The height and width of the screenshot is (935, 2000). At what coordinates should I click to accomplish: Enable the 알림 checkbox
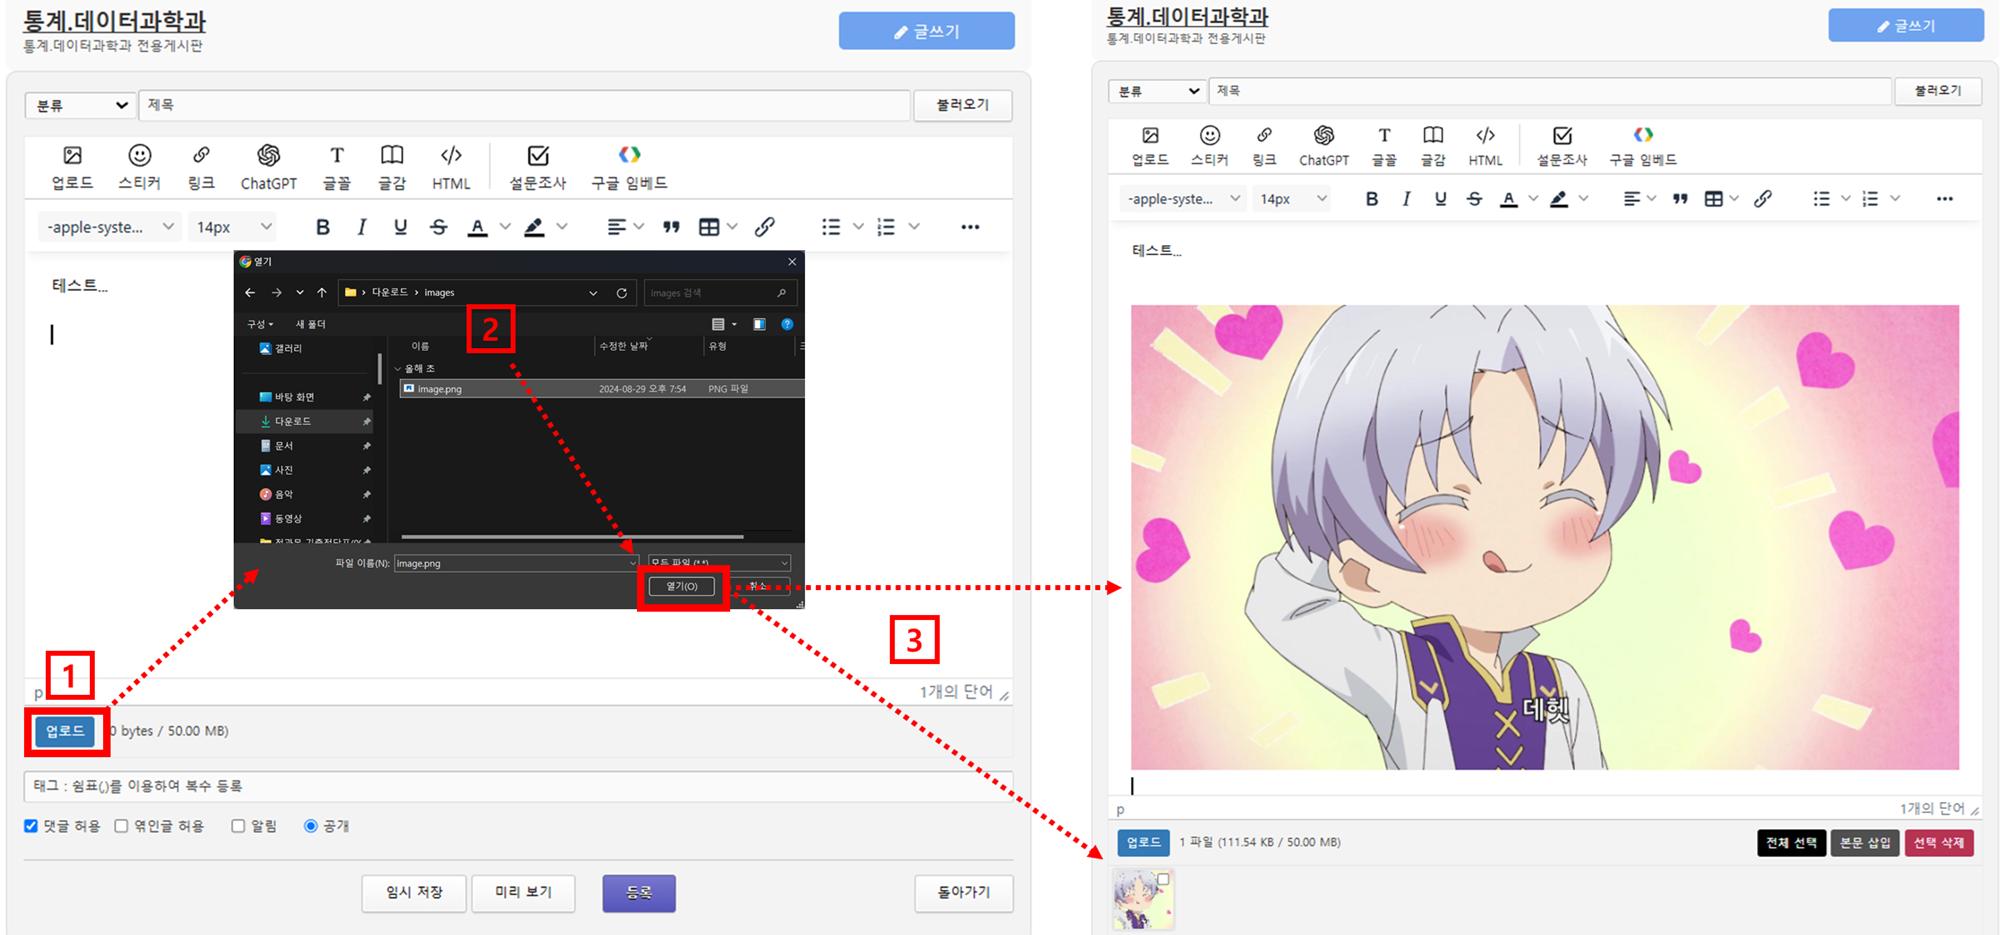[238, 826]
